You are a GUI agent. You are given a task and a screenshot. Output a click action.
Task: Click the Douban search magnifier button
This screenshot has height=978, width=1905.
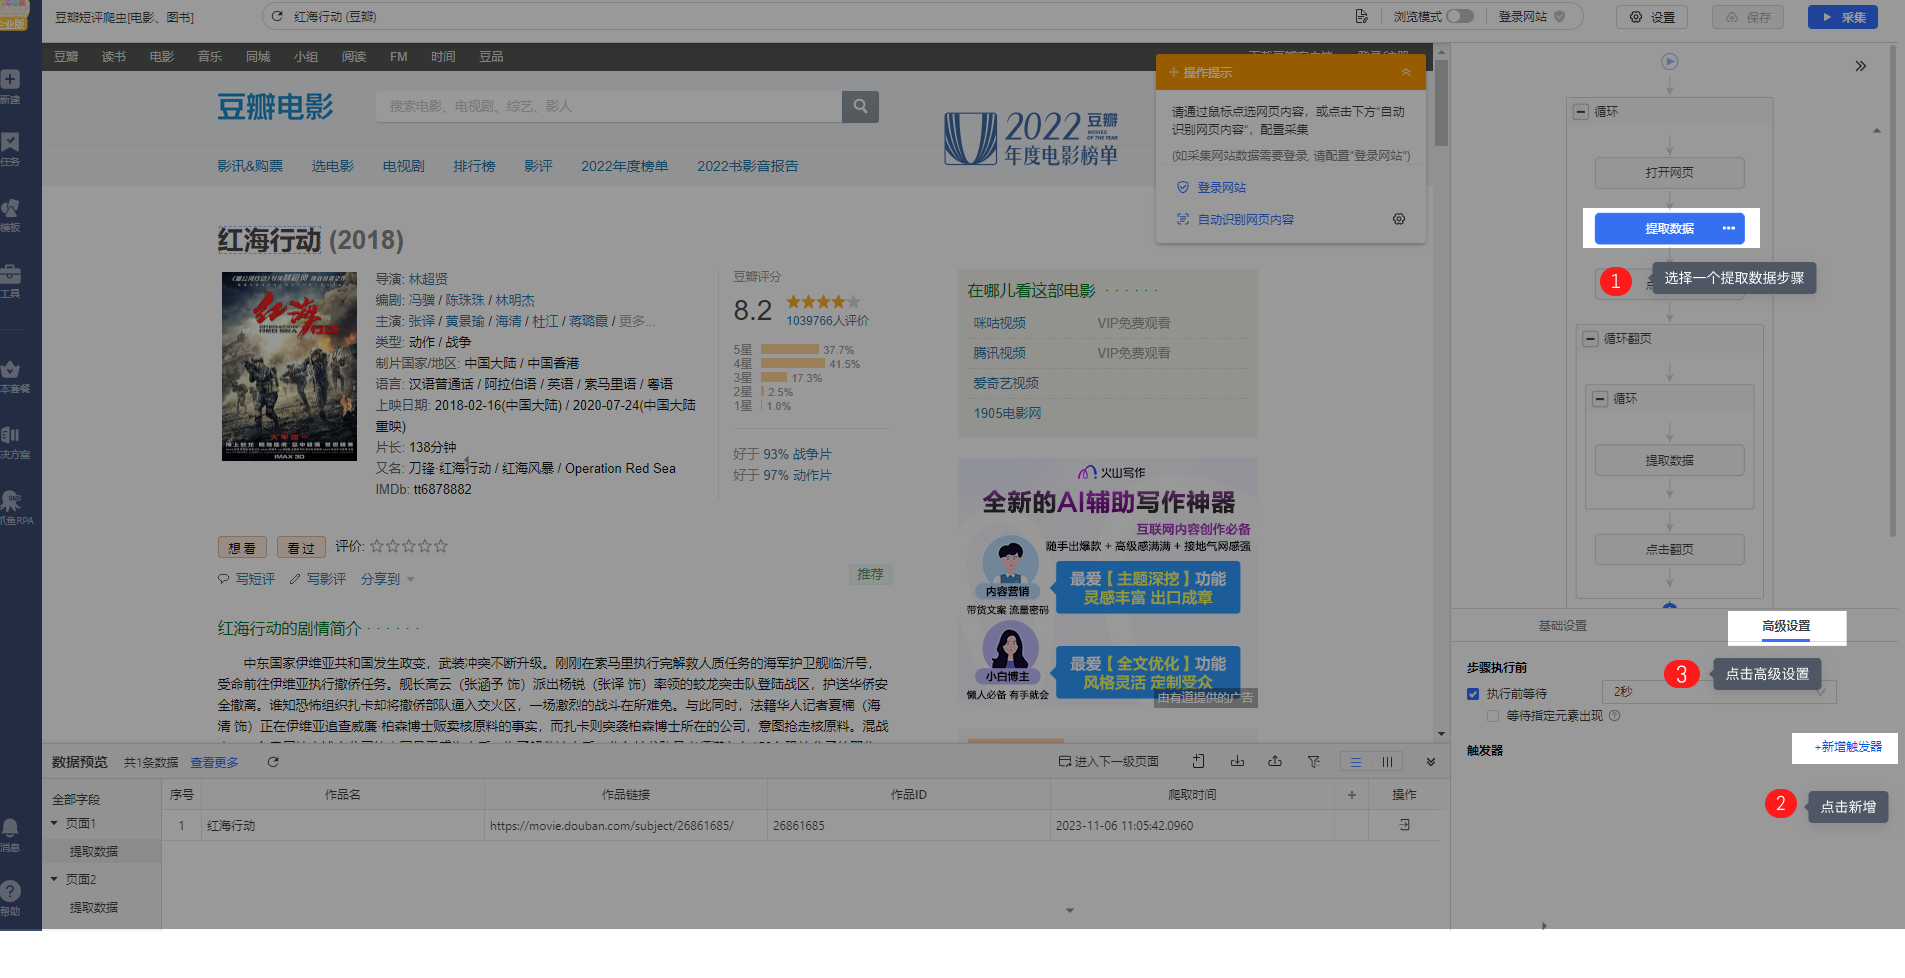coord(860,107)
